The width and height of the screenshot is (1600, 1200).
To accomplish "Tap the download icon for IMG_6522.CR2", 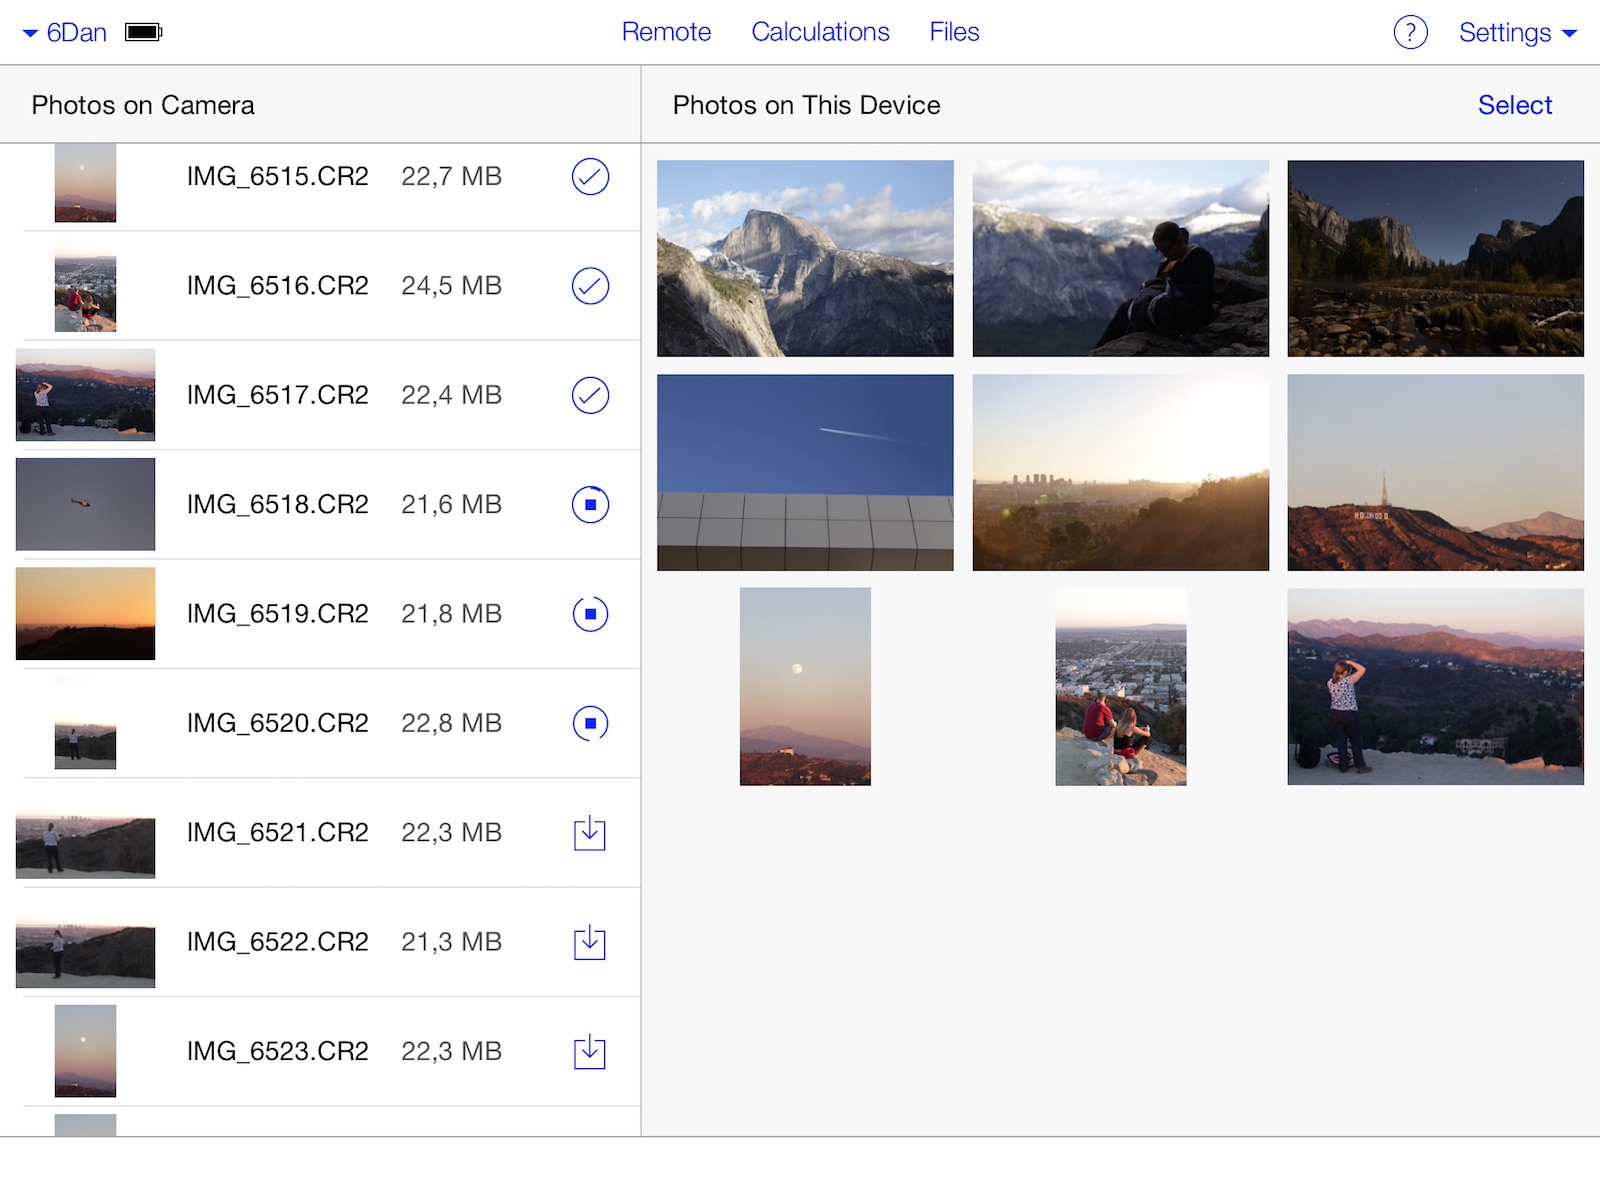I will tap(590, 942).
